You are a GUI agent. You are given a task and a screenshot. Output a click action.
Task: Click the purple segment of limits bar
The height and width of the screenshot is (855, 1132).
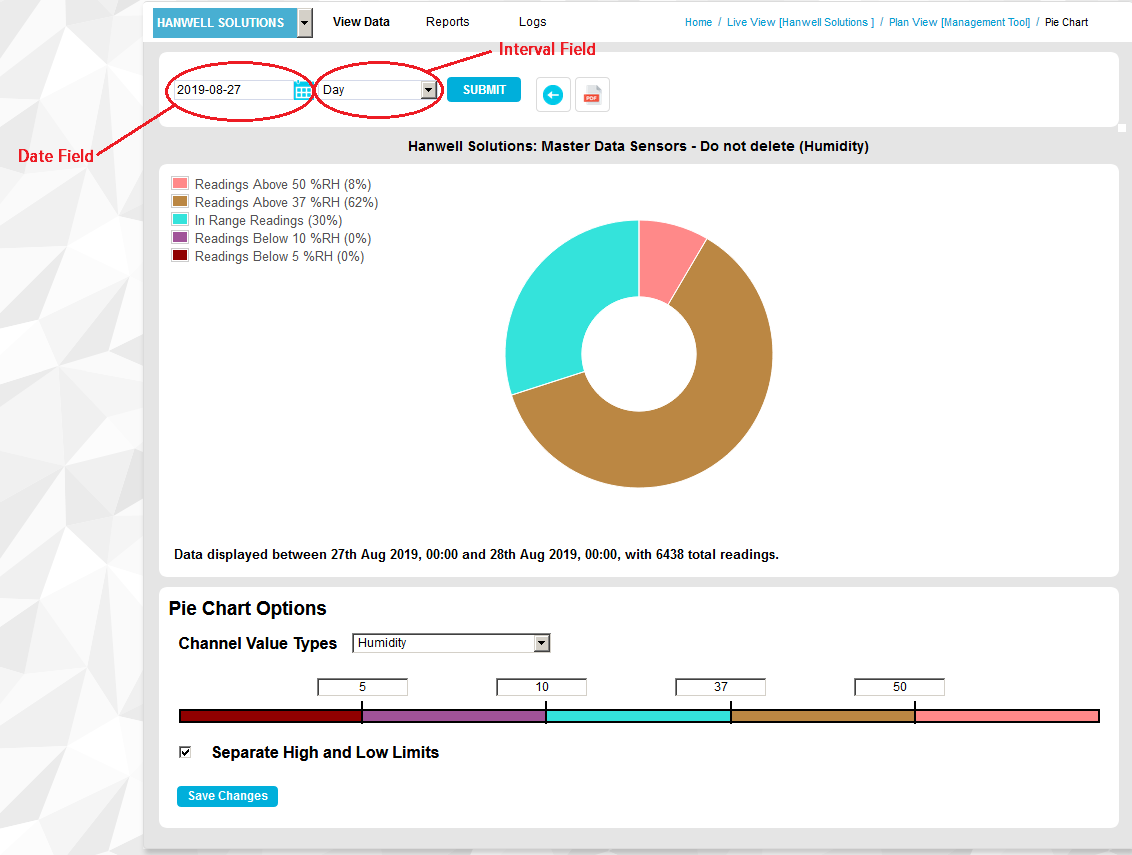click(453, 716)
